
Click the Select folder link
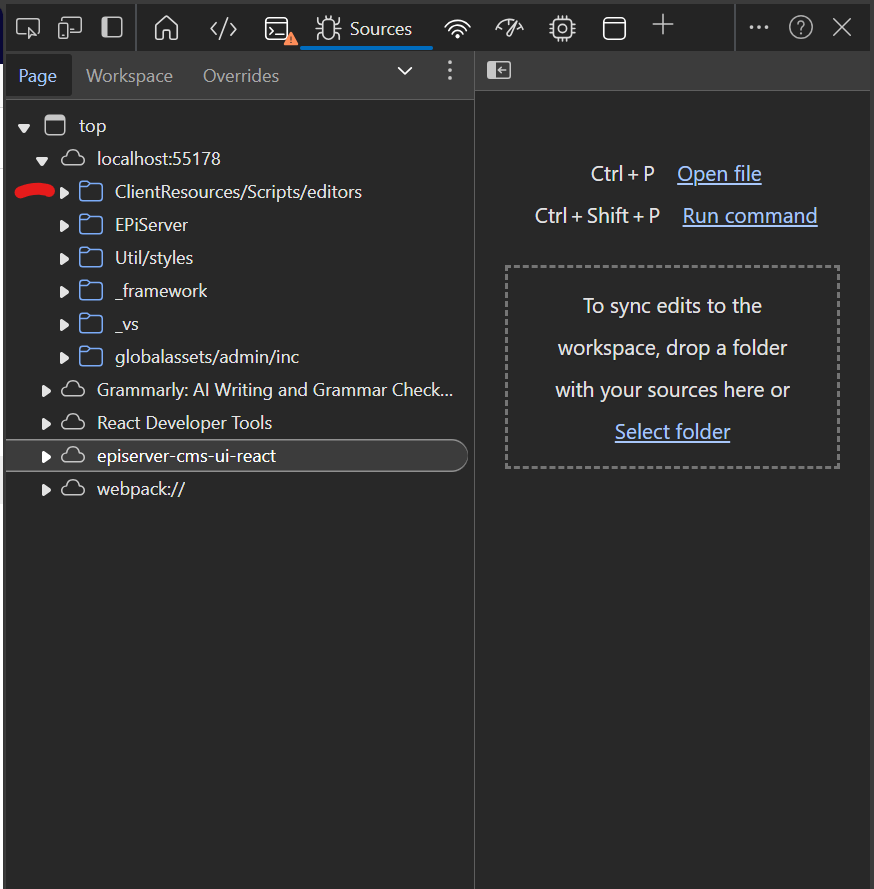point(672,432)
